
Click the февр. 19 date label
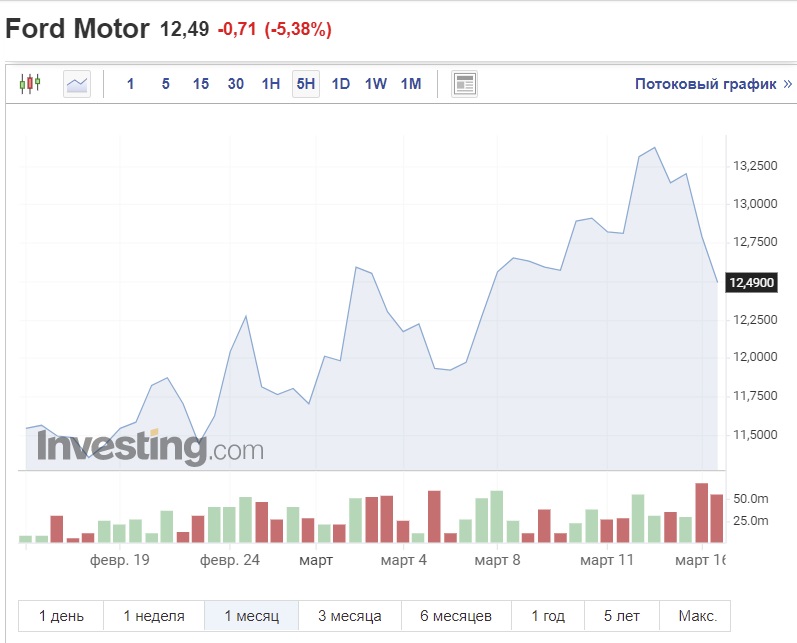tap(119, 560)
